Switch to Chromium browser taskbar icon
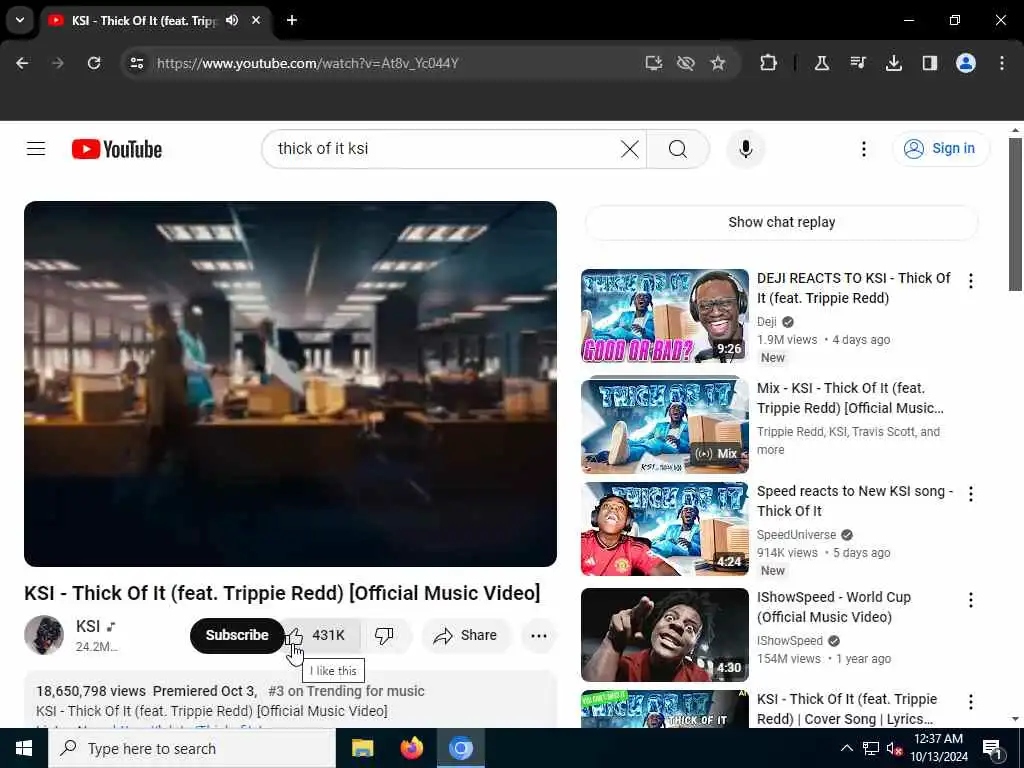Viewport: 1024px width, 768px height. click(x=460, y=748)
